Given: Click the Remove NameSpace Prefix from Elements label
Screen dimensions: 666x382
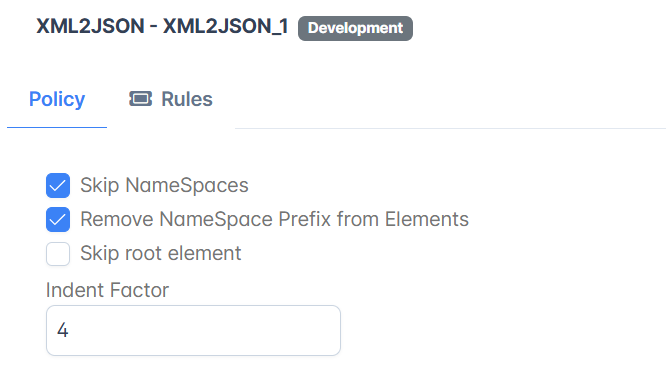Looking at the screenshot, I should pos(274,219).
